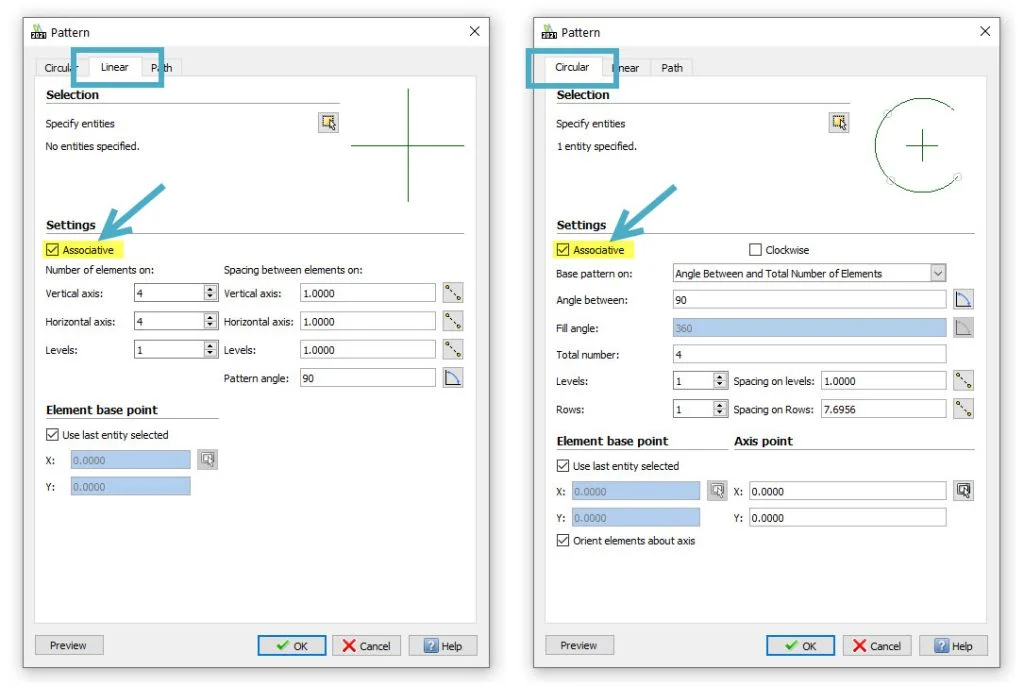Click Cancel in the Linear pattern dialog
Image resolution: width=1024 pixels, height=686 pixels.
click(366, 646)
